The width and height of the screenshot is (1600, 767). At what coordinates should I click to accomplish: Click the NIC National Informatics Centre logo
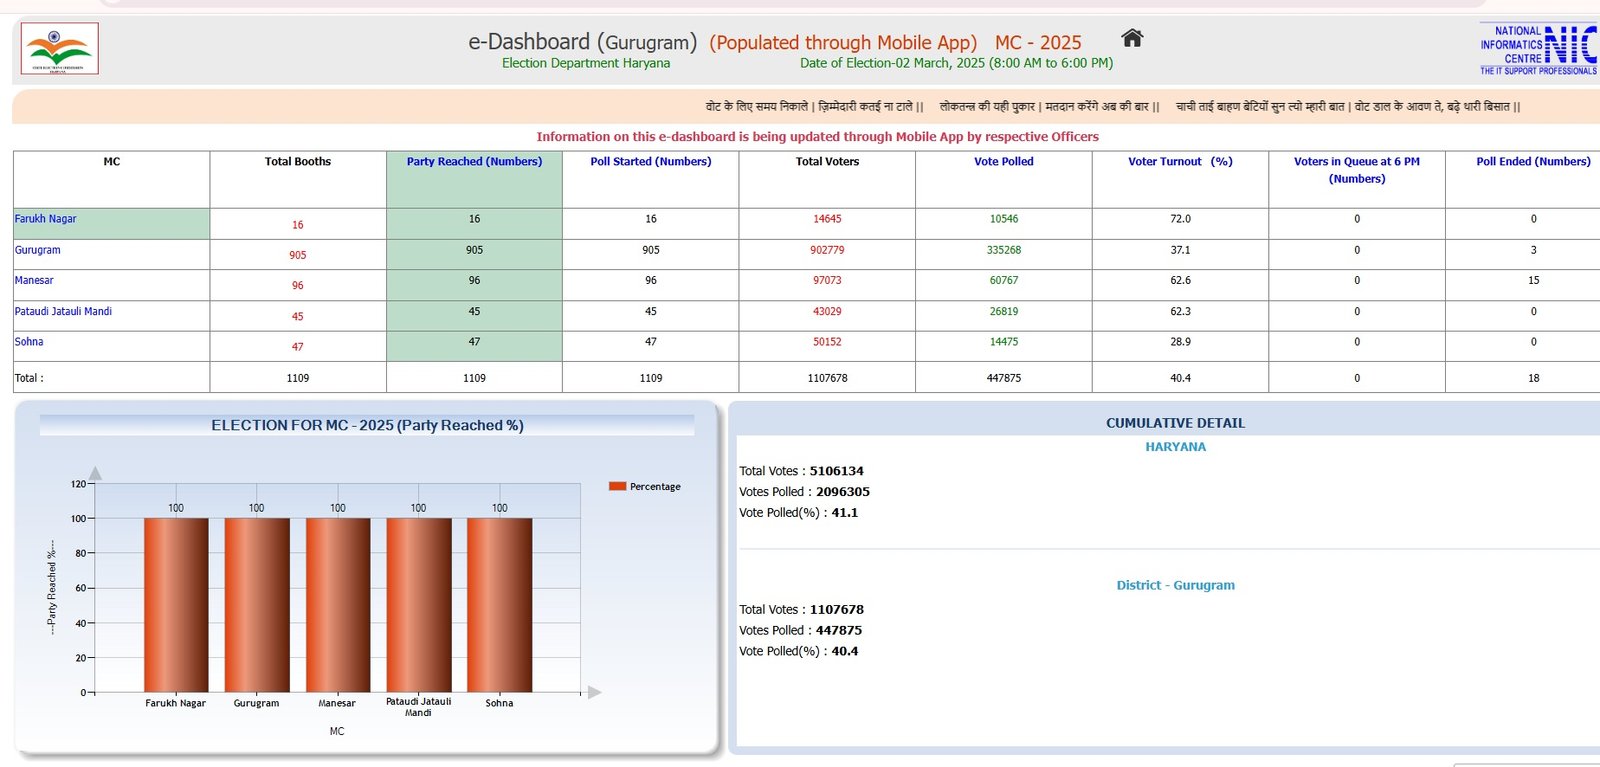pos(1538,50)
